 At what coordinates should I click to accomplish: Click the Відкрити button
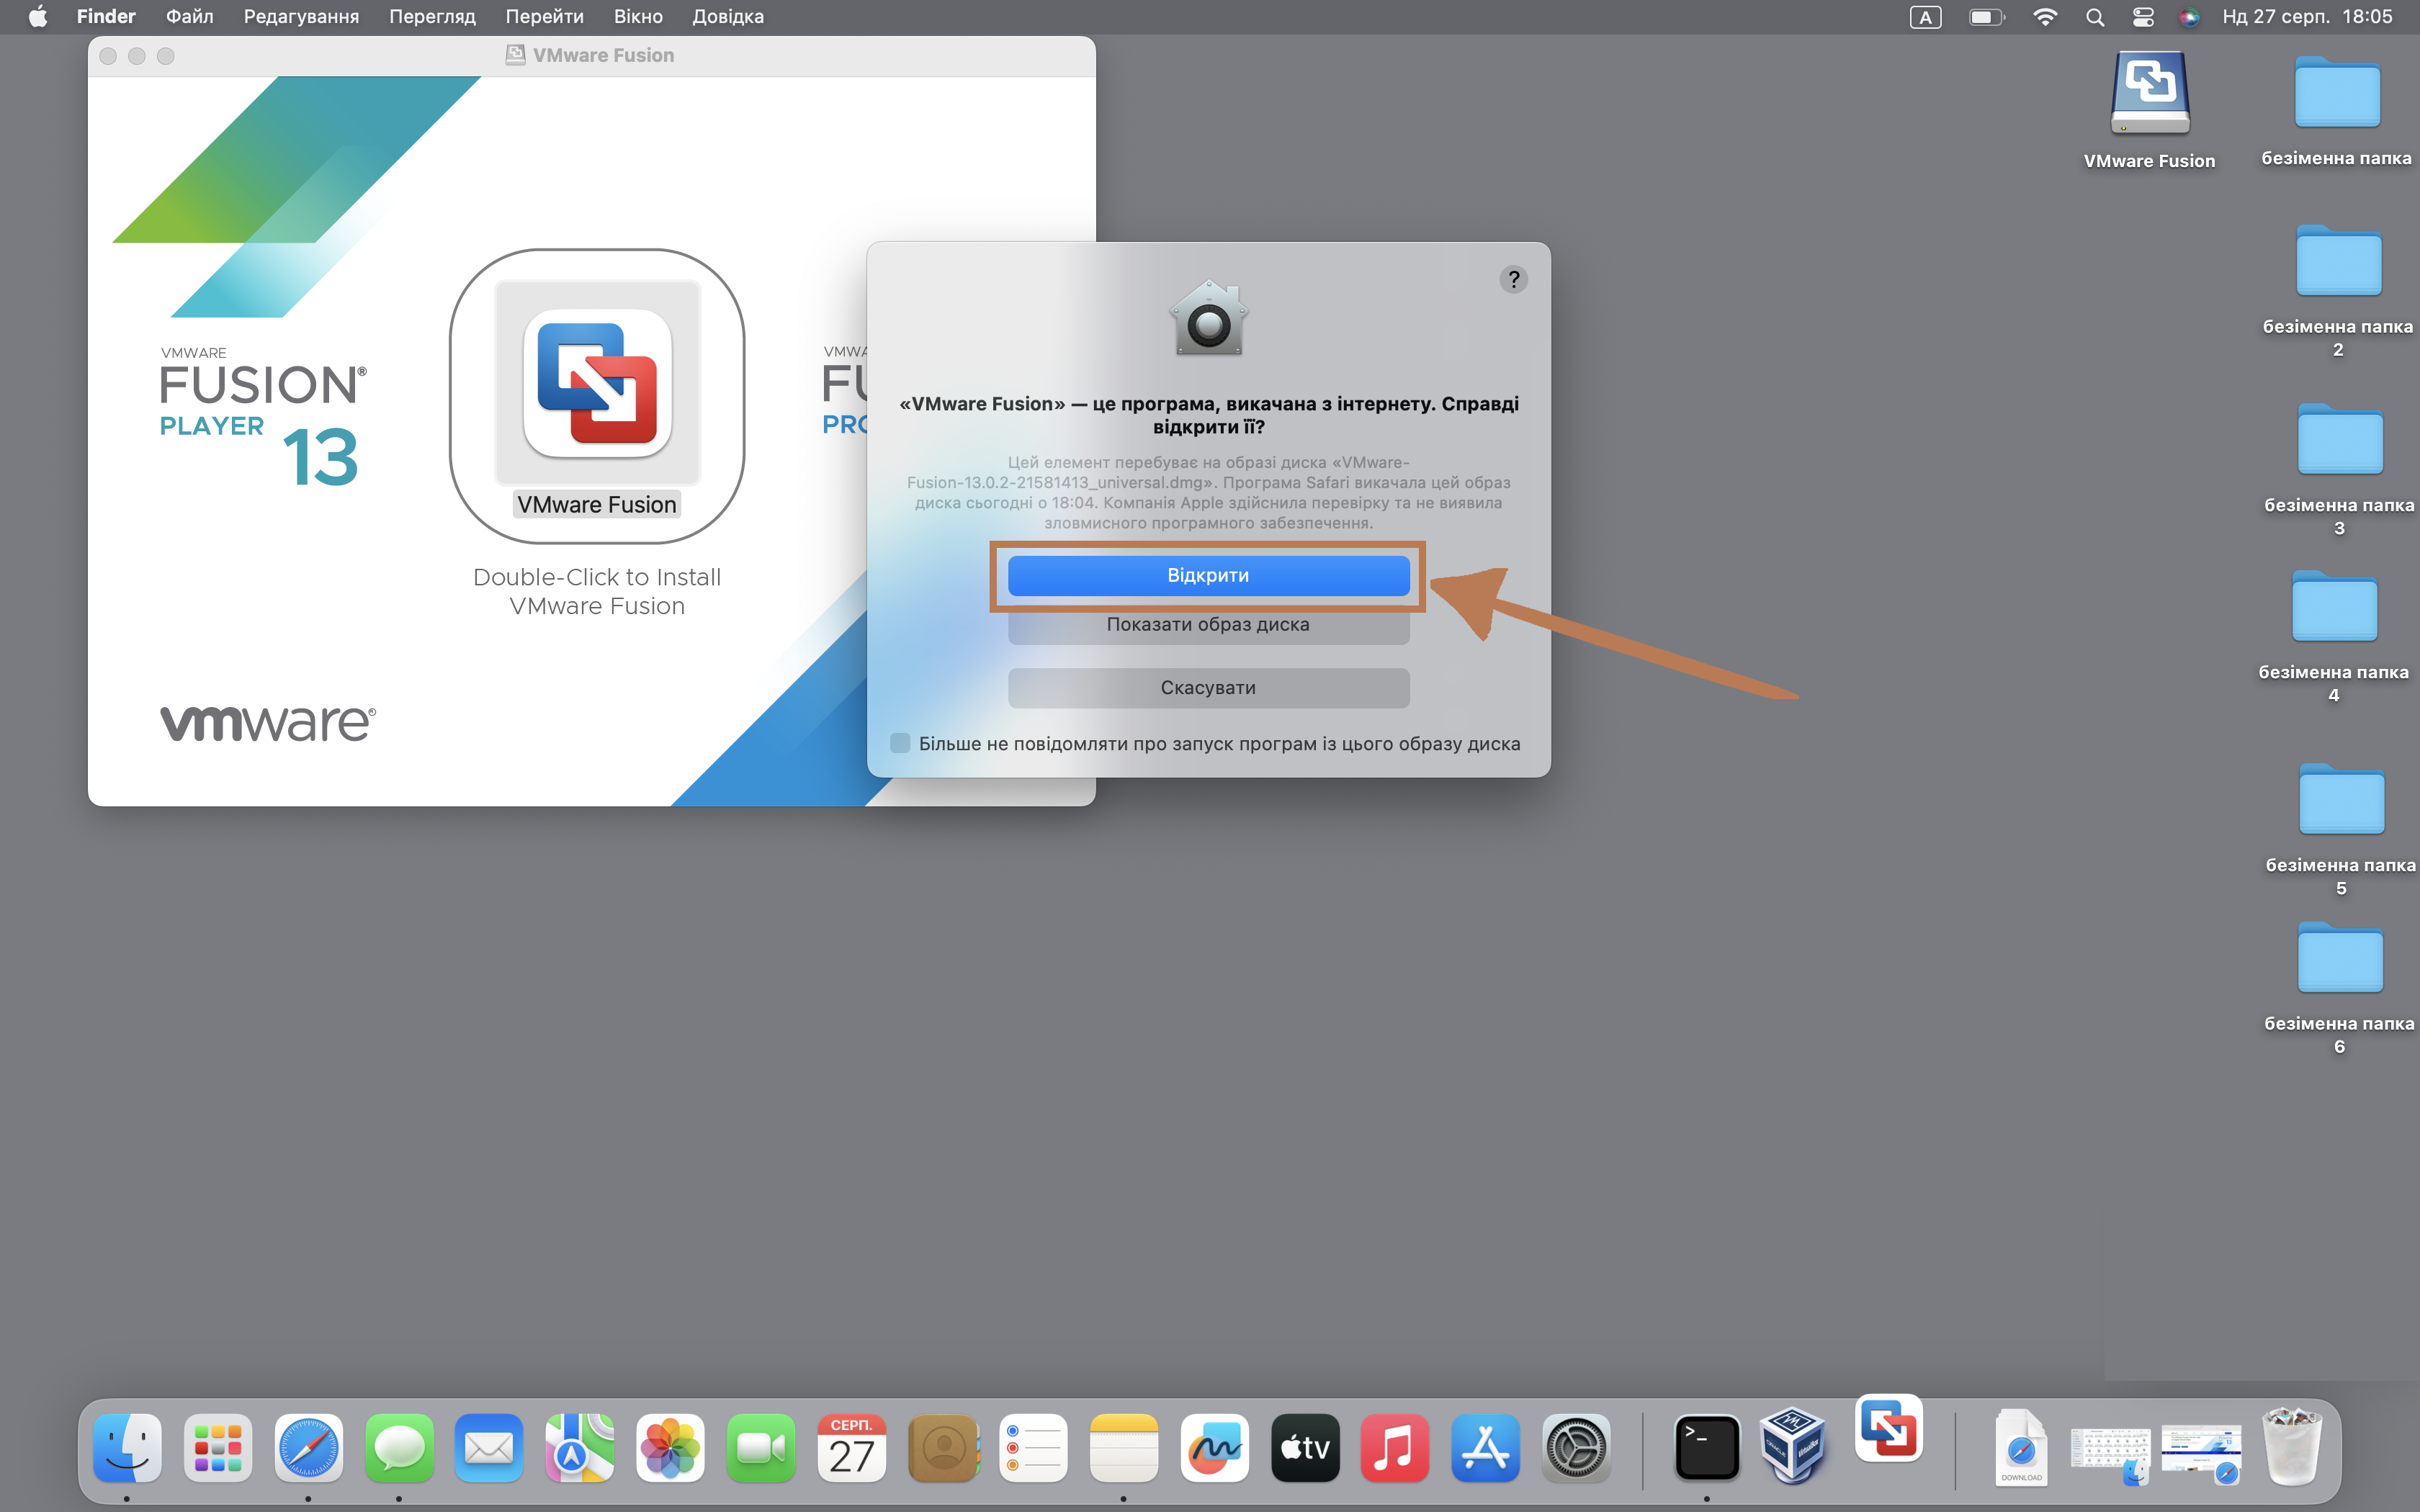click(x=1208, y=575)
